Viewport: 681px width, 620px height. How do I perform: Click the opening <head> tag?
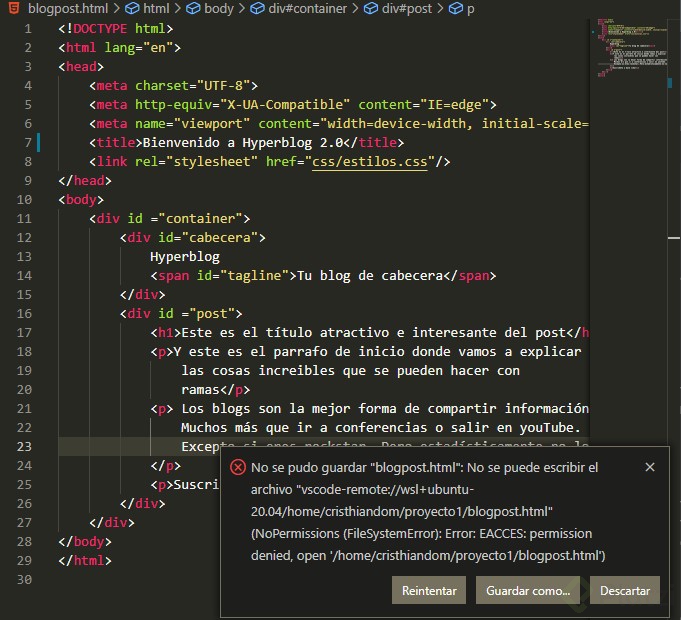(81, 66)
